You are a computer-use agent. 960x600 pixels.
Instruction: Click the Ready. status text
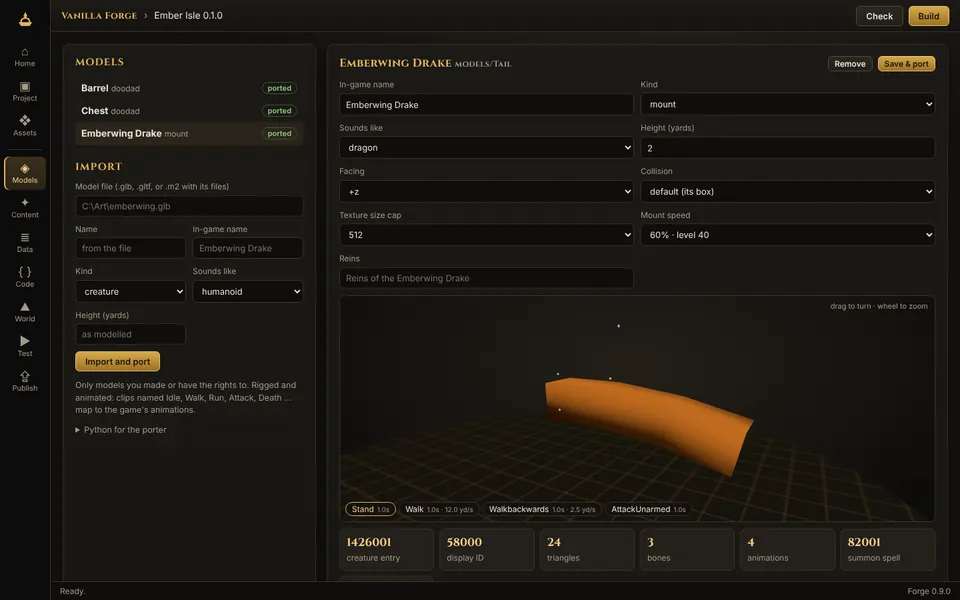click(72, 591)
